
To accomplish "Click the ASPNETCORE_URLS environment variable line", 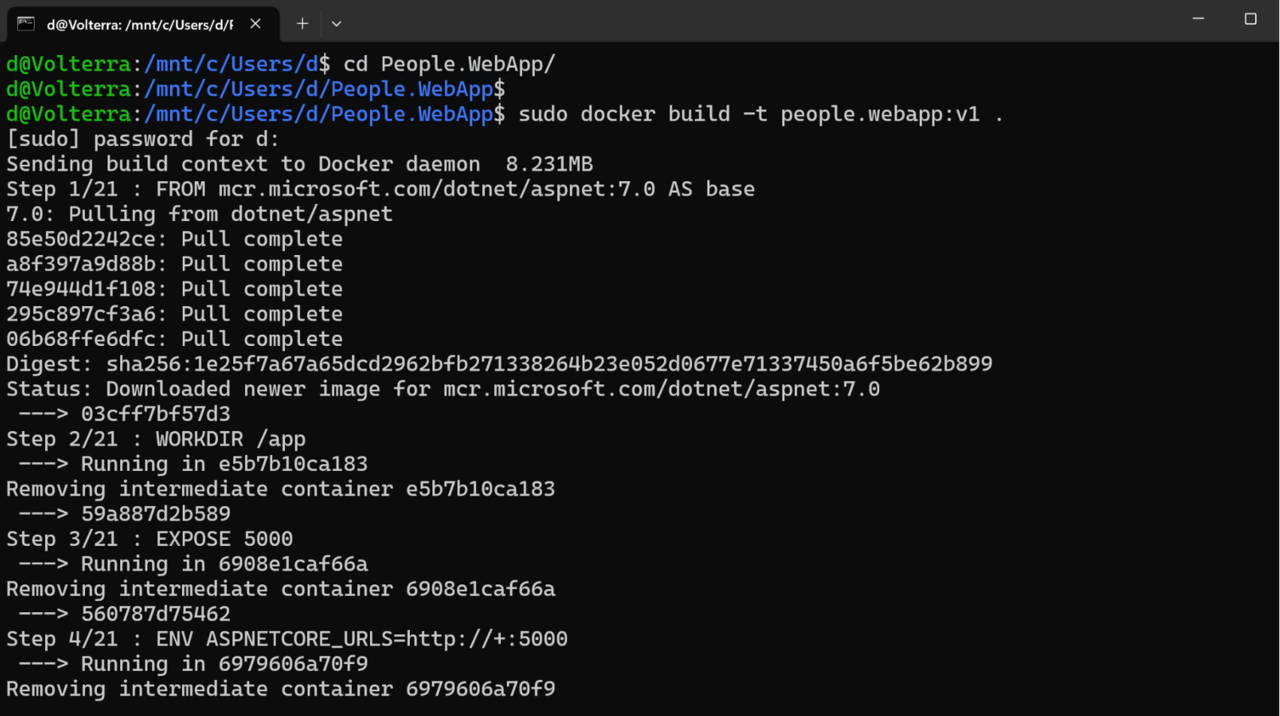I will (287, 638).
